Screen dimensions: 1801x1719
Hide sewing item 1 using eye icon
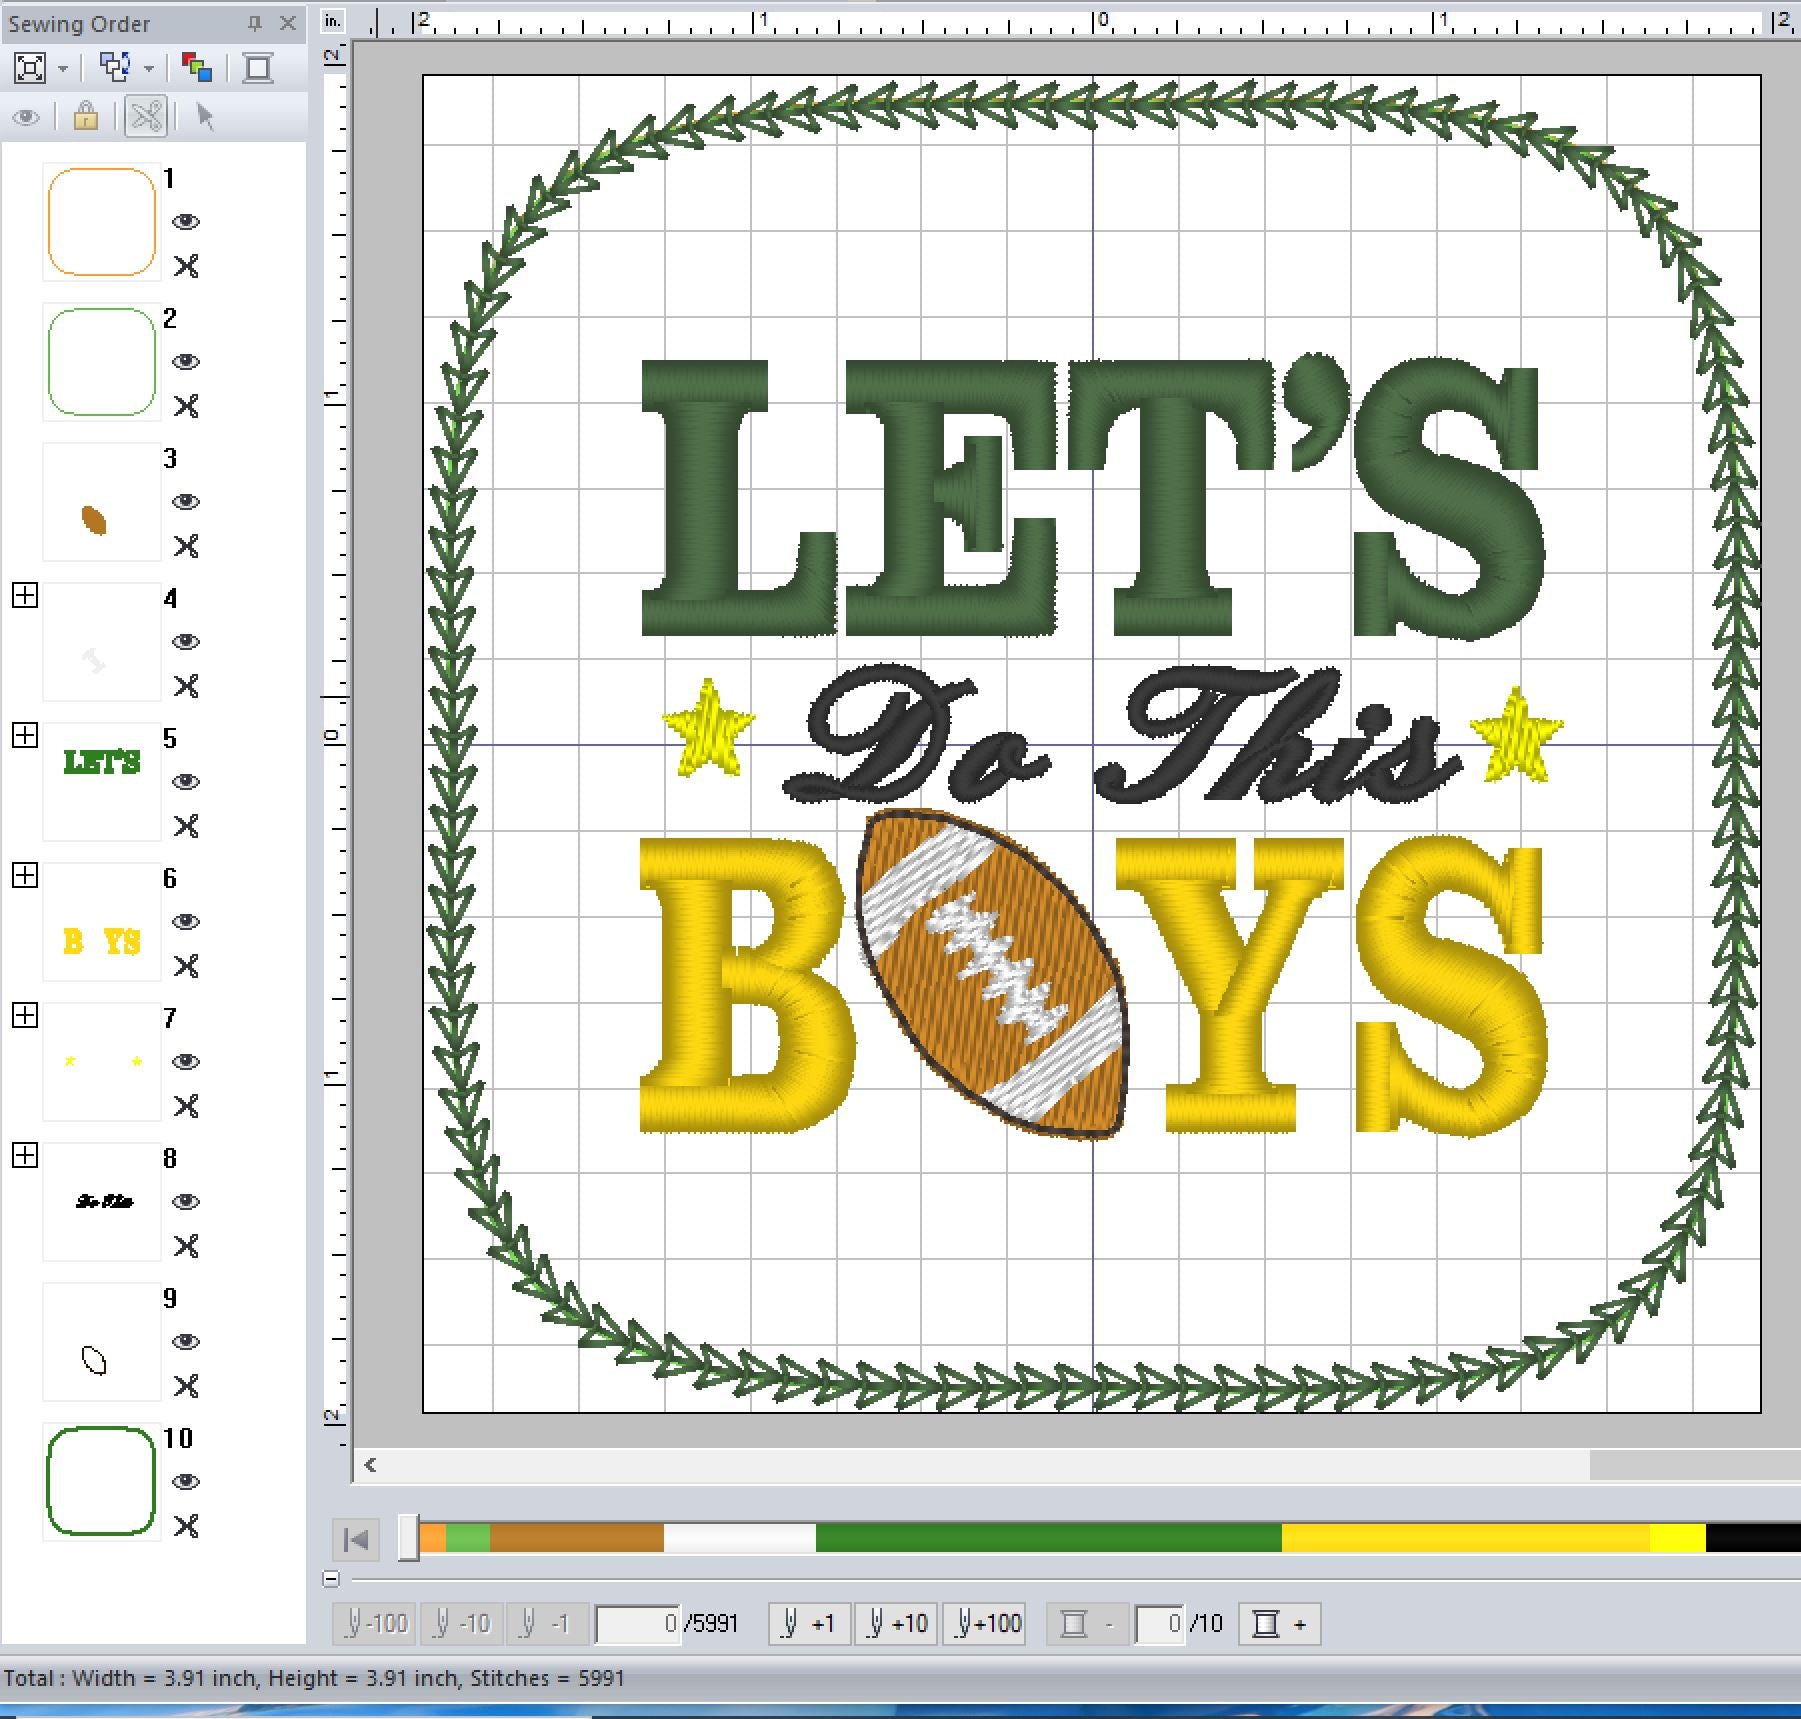click(186, 222)
